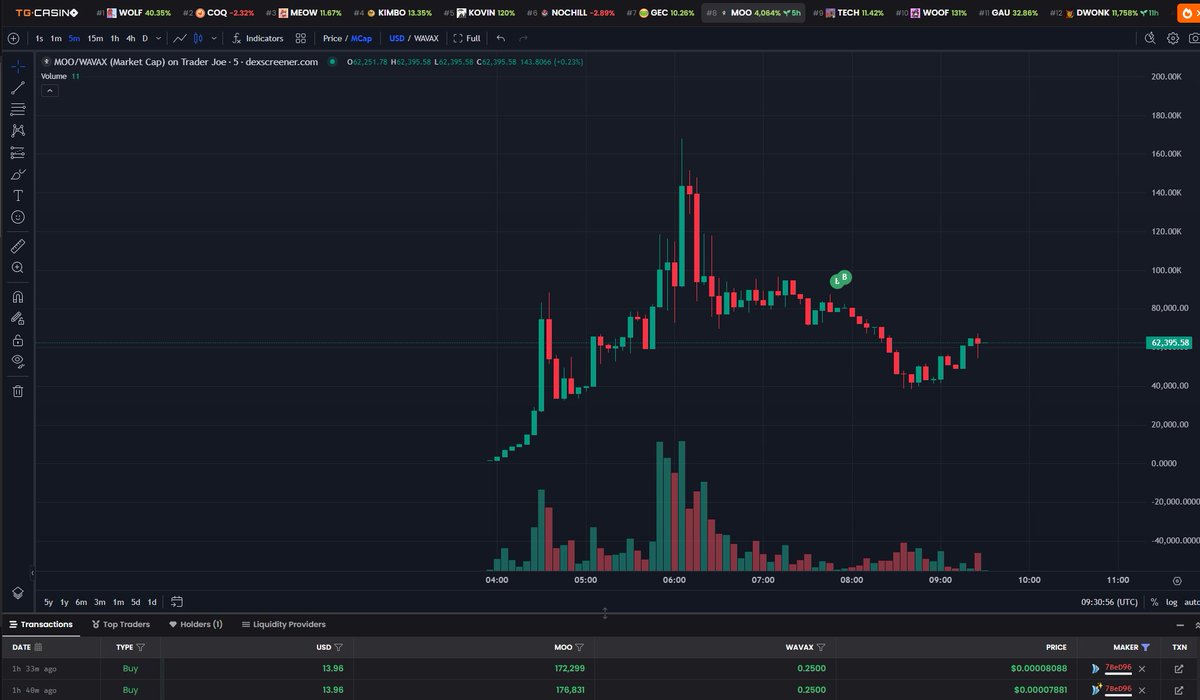Open the TYPE column filter
This screenshot has width=1200, height=700.
pos(140,648)
